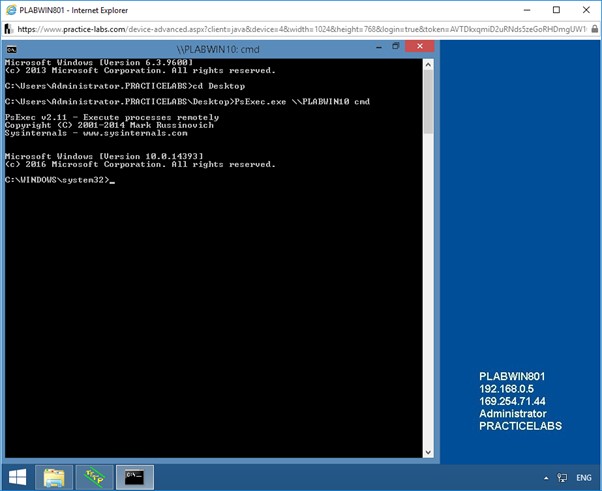Screen dimensions: 602x491
Task: Click the cd Desktop command line
Action: (x=125, y=86)
